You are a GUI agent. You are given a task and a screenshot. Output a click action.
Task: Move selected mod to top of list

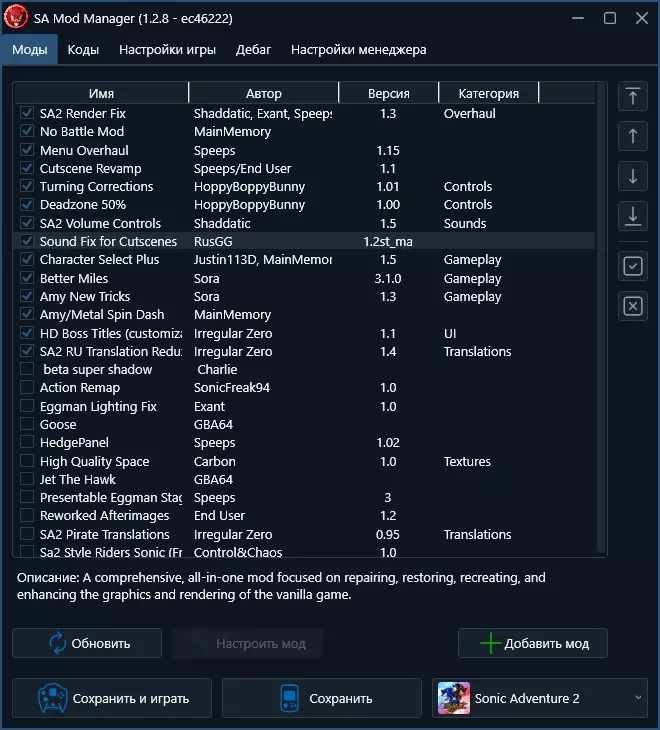click(633, 96)
